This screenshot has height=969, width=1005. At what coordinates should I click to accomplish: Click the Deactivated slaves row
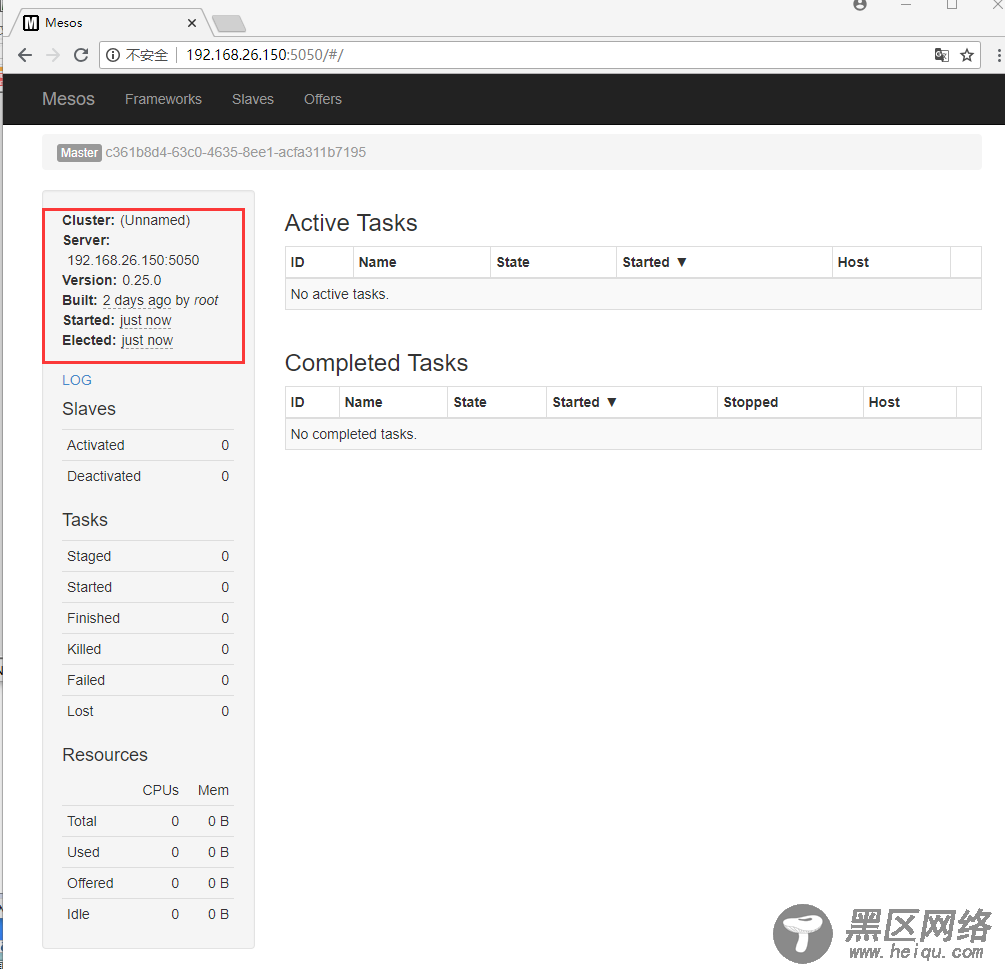click(x=148, y=476)
